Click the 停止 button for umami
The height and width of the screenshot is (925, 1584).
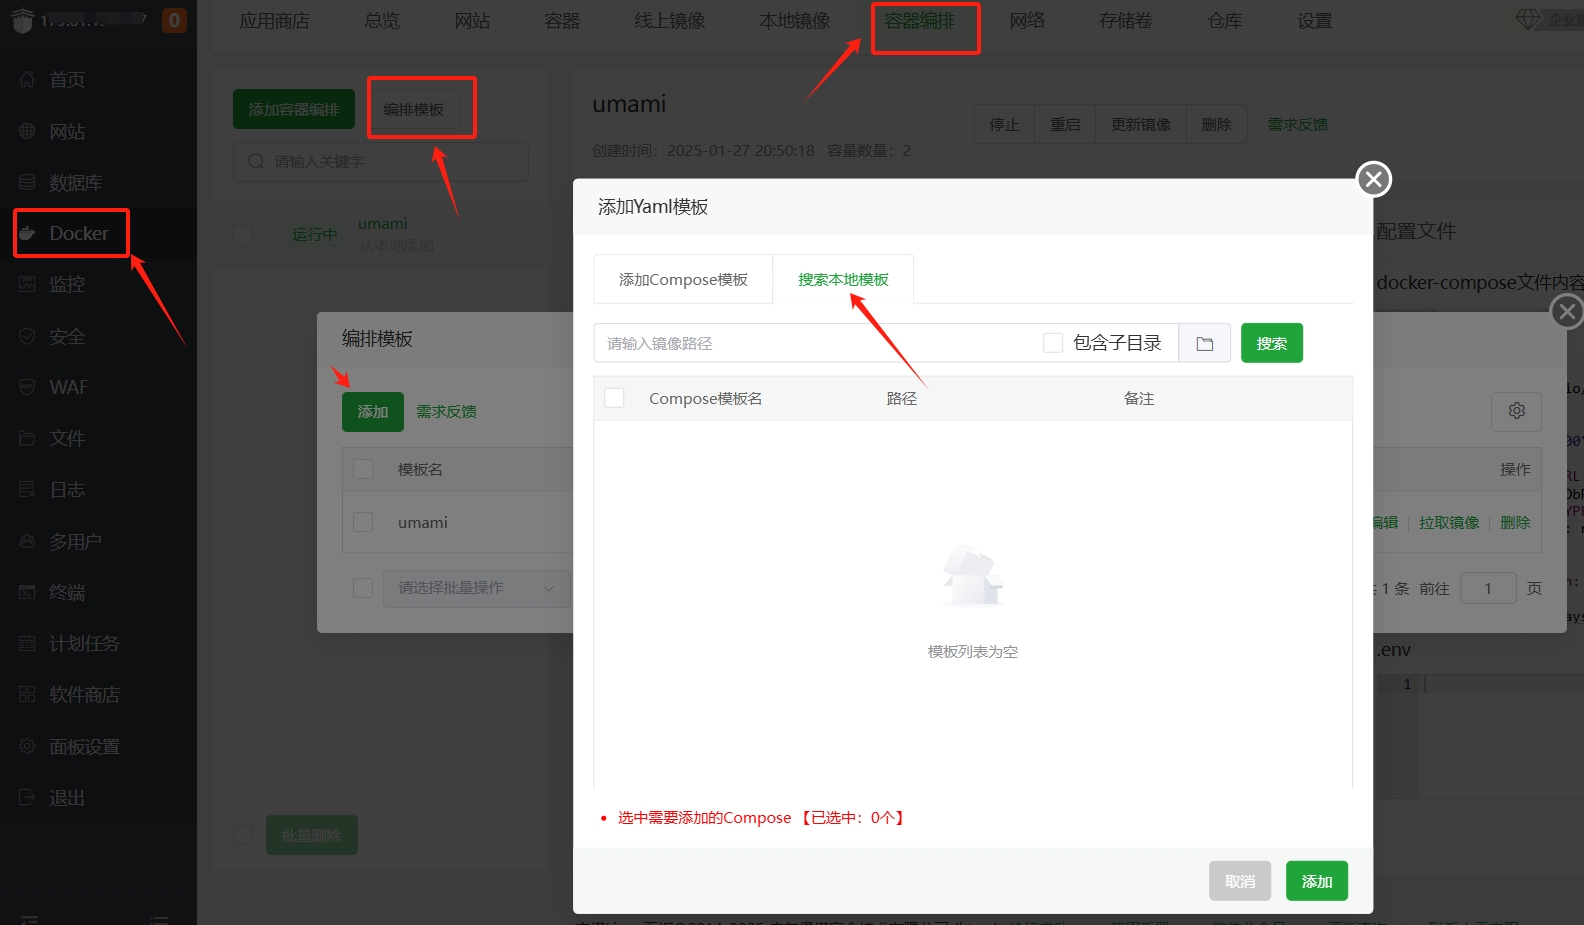[x=1005, y=125]
